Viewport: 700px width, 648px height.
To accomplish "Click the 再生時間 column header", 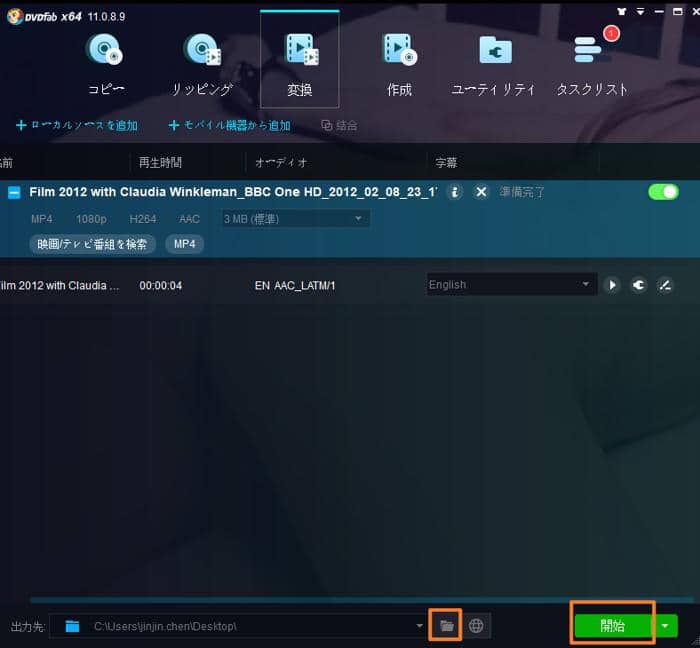I will [160, 162].
